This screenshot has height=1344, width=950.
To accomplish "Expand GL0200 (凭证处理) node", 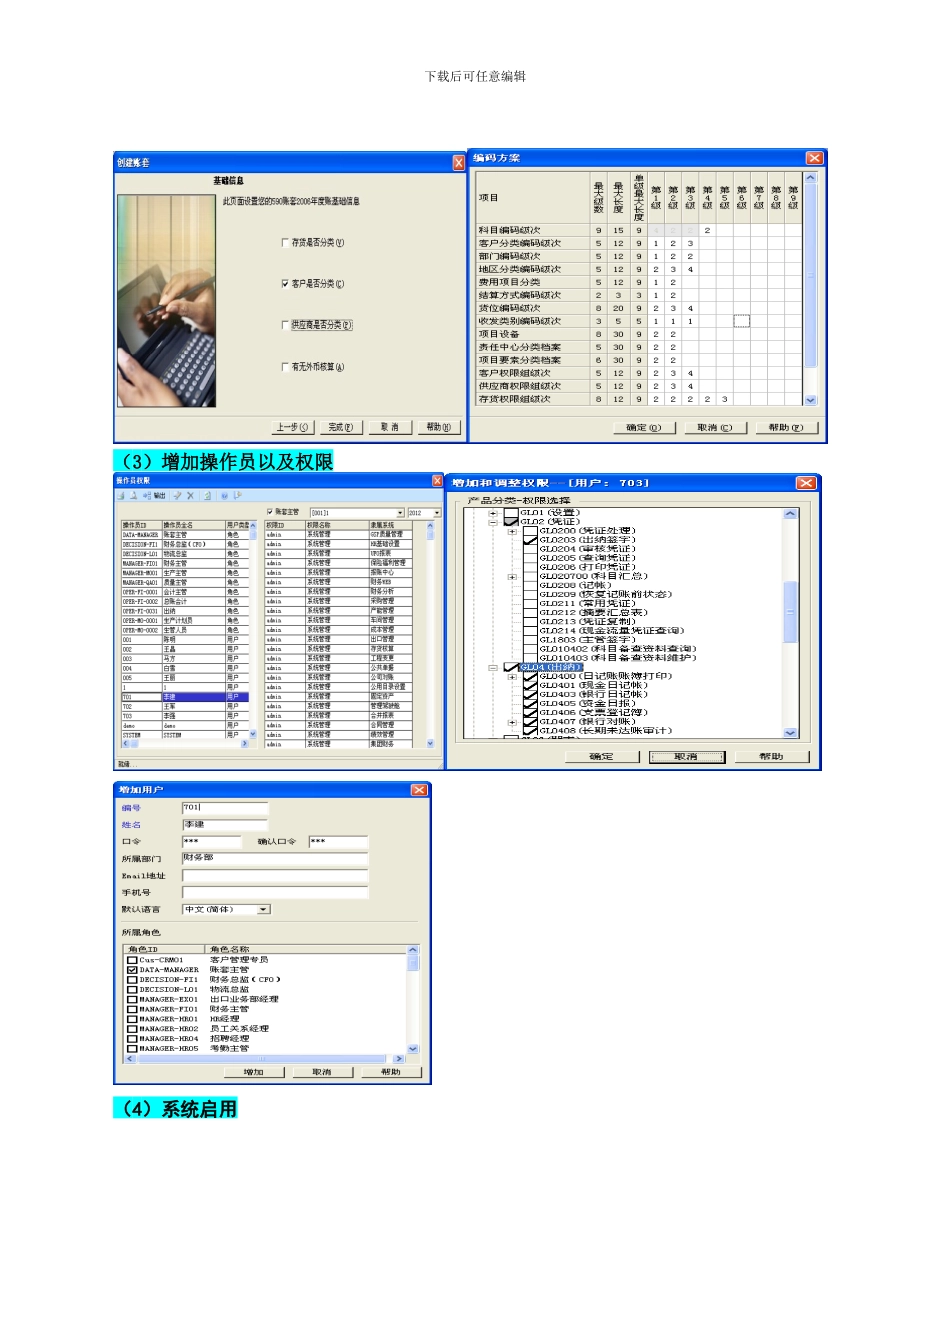I will pos(512,531).
